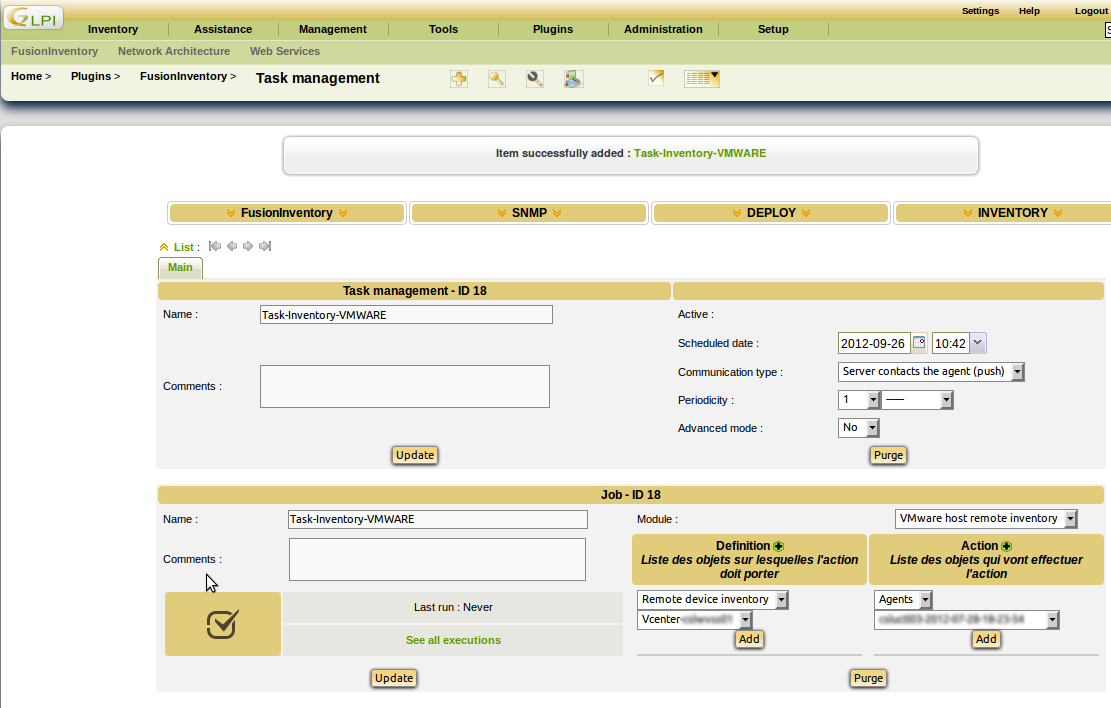Click Logout link
The height and width of the screenshot is (708, 1111).
[x=1091, y=11]
